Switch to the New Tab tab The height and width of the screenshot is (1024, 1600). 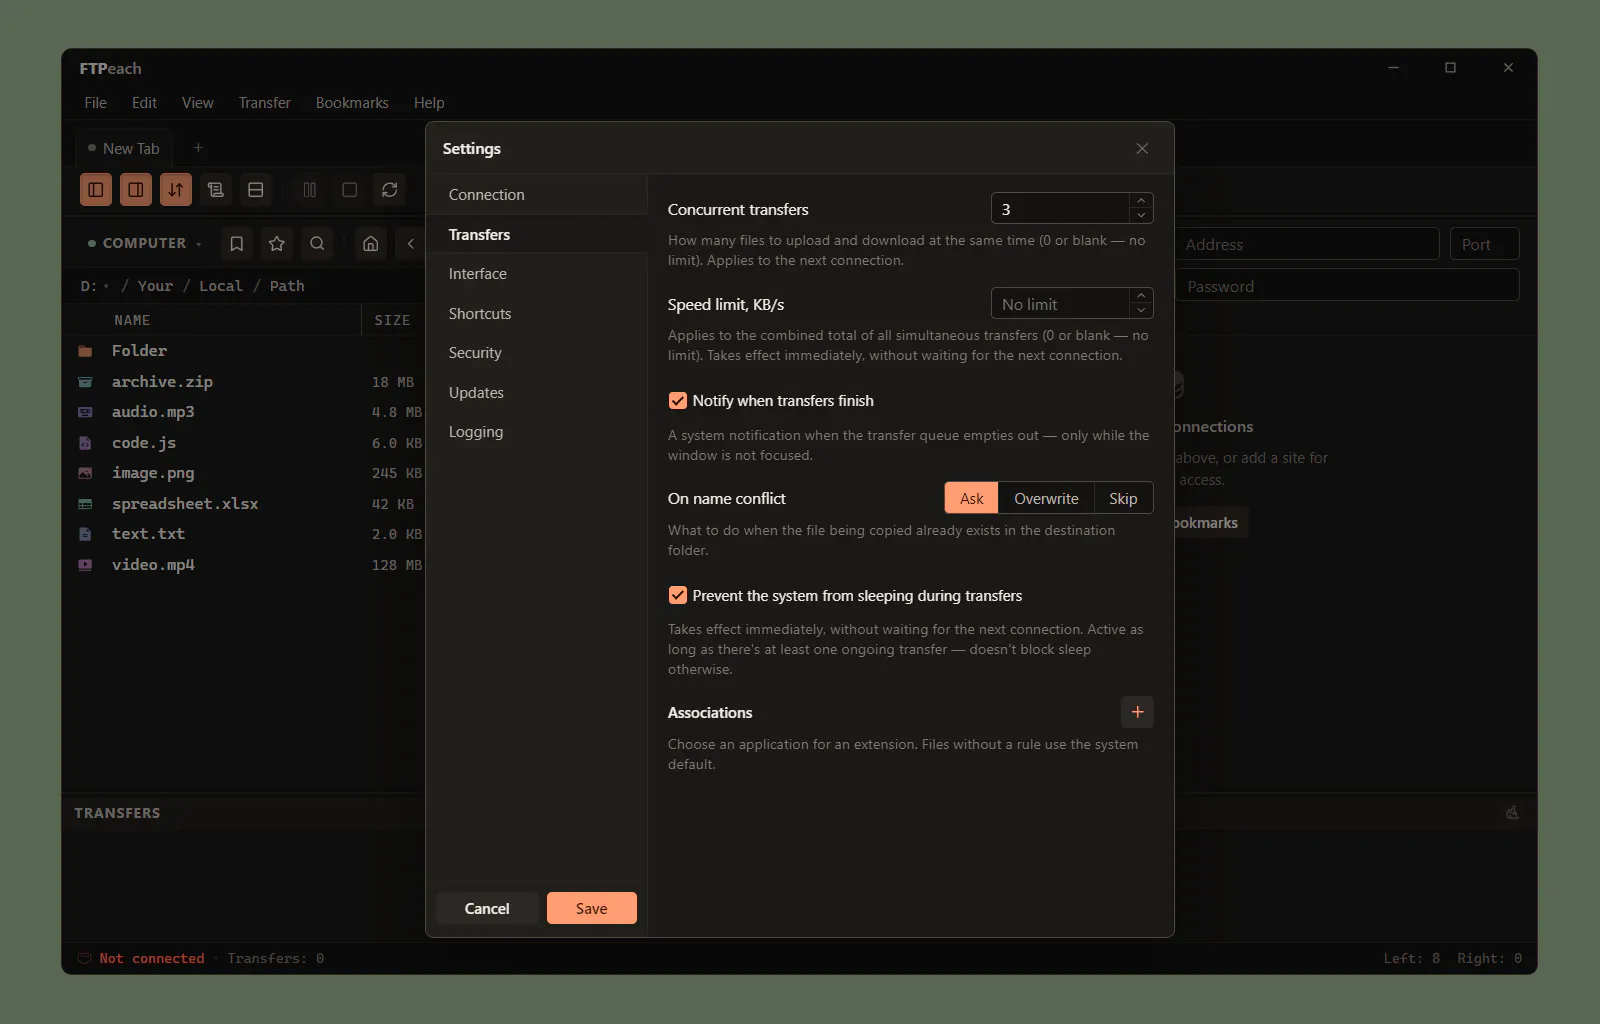point(125,148)
